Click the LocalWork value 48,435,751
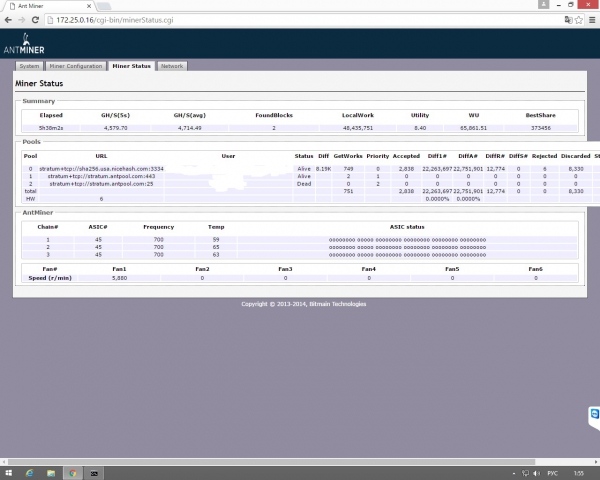 click(x=358, y=128)
